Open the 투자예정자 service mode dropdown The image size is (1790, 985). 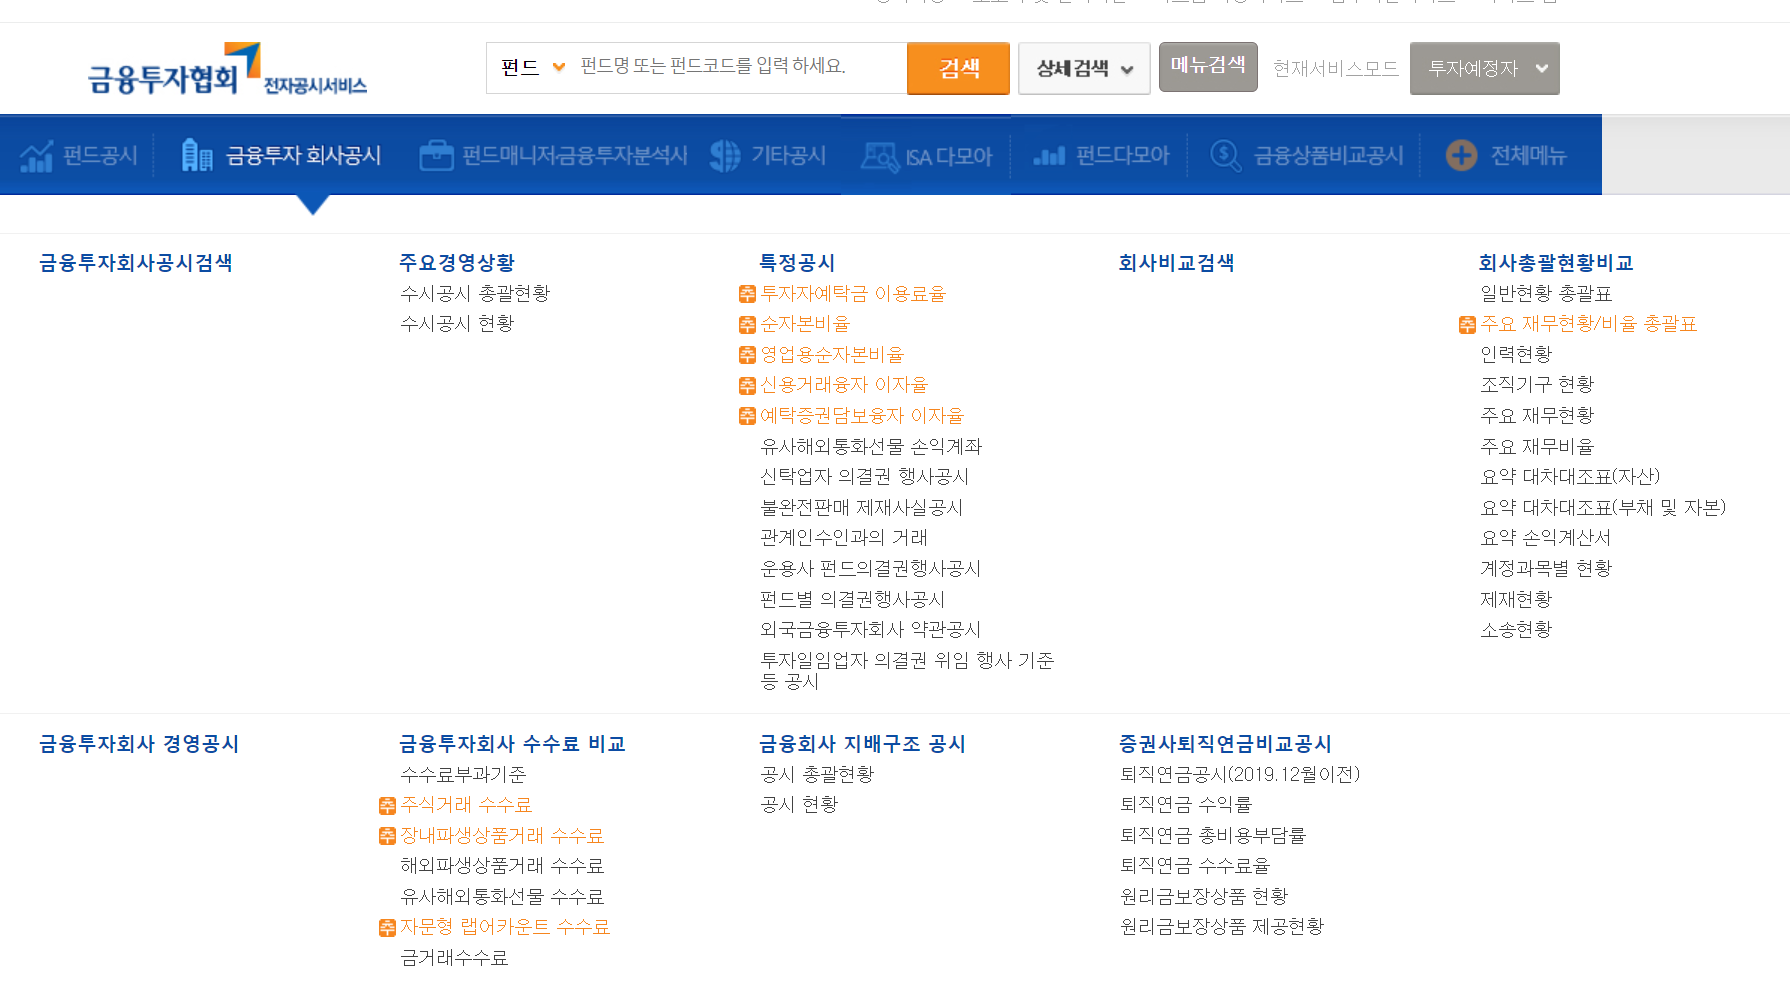pos(1484,69)
